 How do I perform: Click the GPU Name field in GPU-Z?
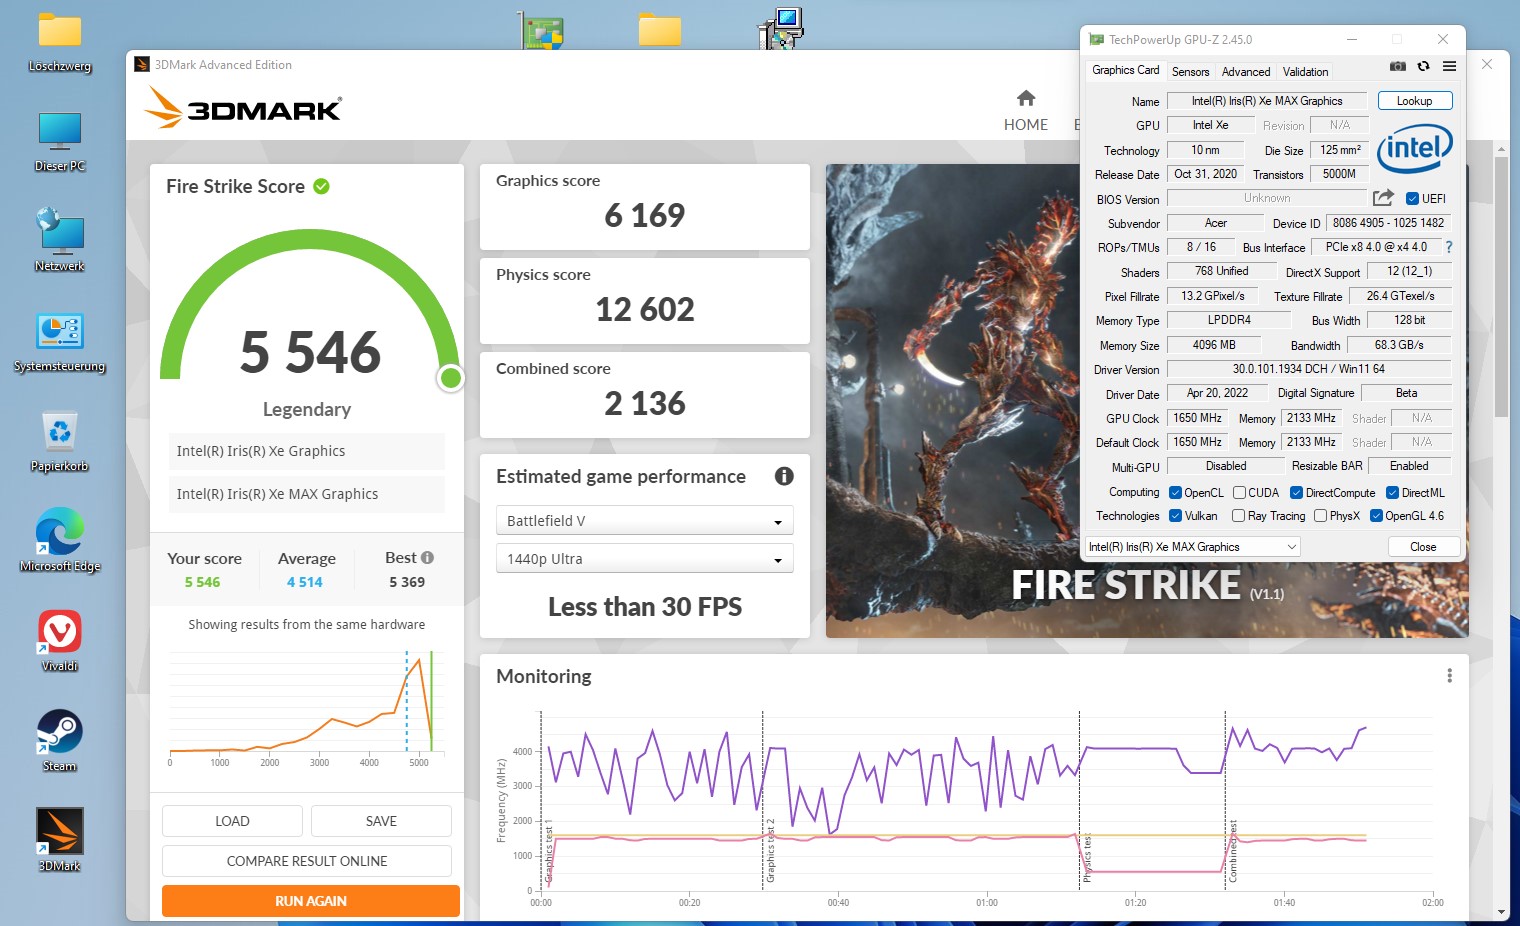[1266, 101]
